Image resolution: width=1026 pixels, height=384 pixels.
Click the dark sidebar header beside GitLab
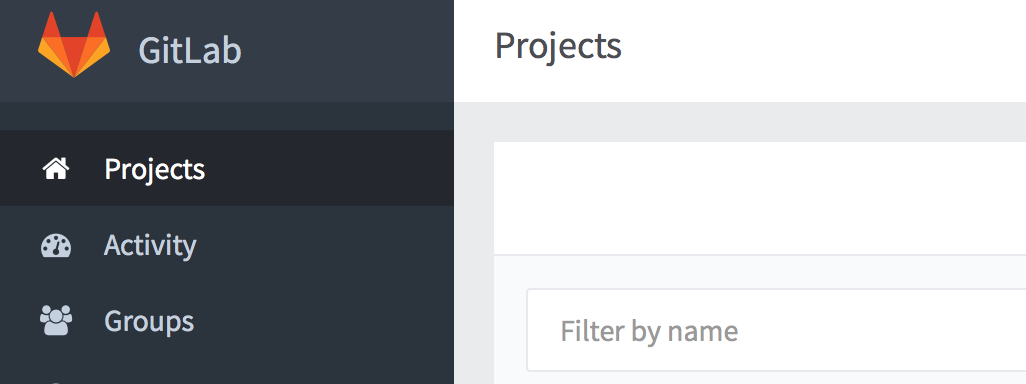347,50
